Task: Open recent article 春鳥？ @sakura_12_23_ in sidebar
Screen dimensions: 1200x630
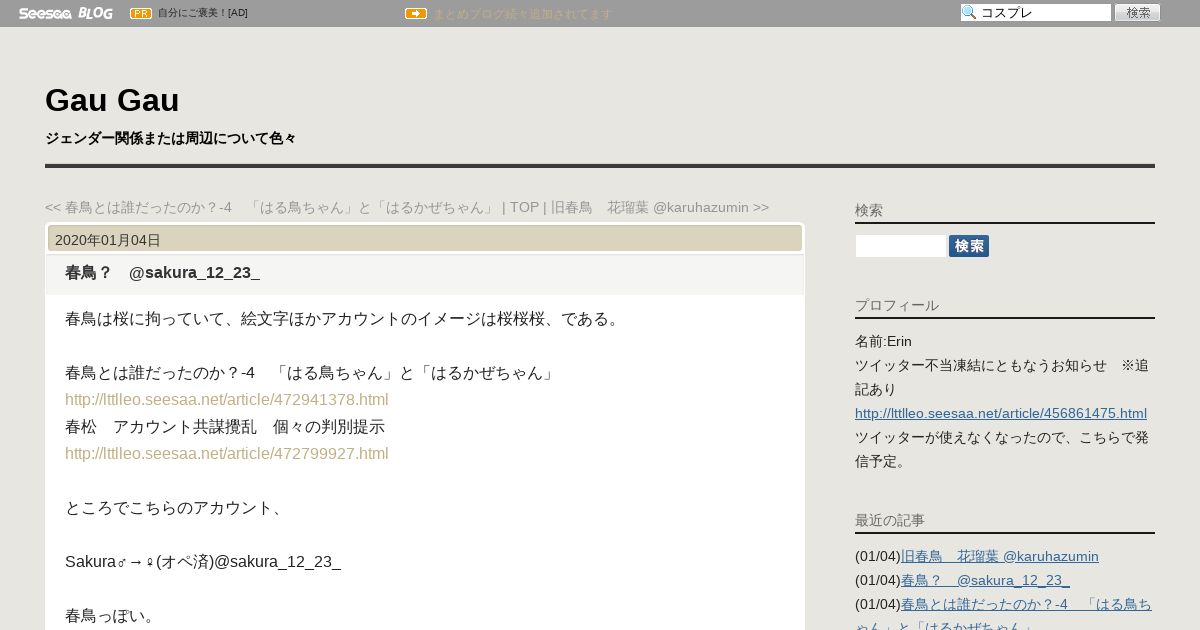Action: pos(985,580)
